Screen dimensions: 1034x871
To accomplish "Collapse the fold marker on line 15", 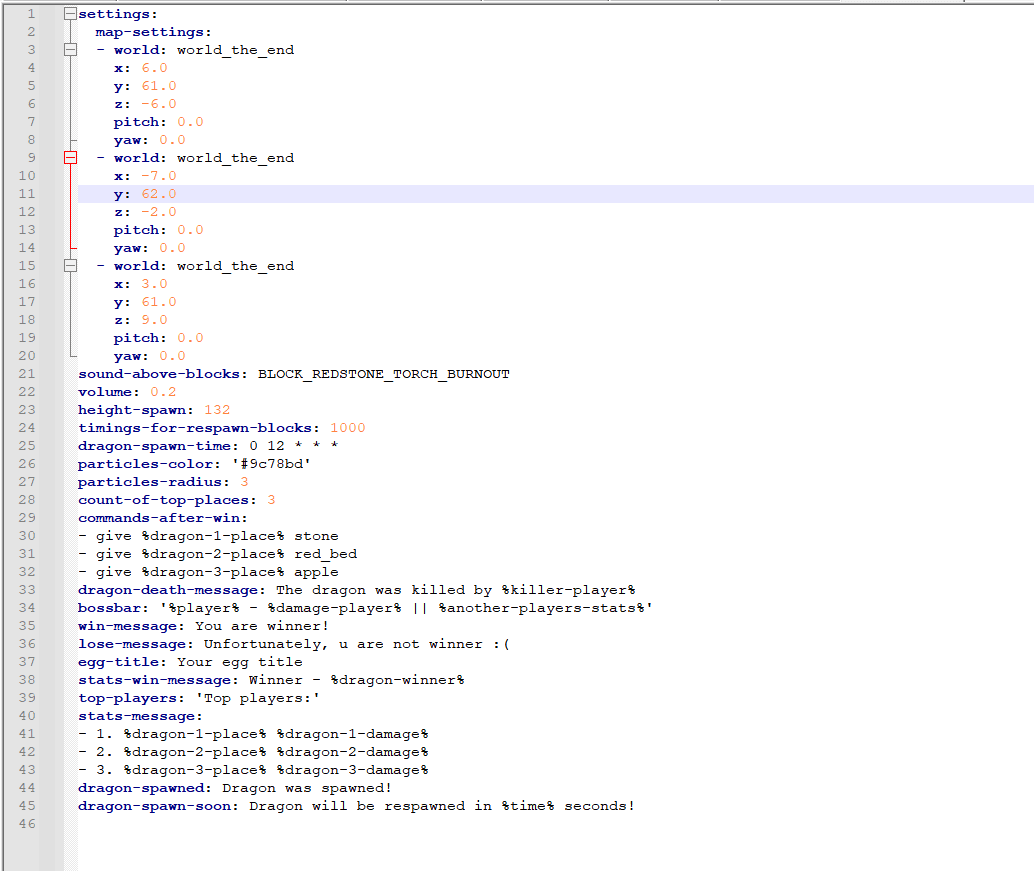I will click(70, 266).
